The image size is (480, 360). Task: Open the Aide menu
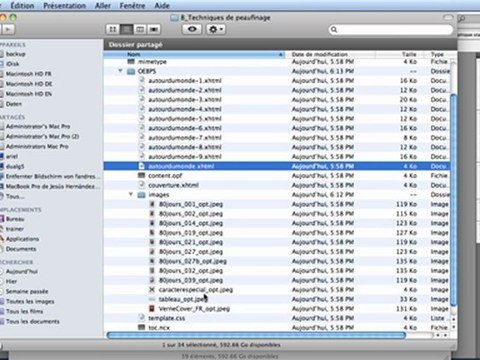tap(162, 5)
